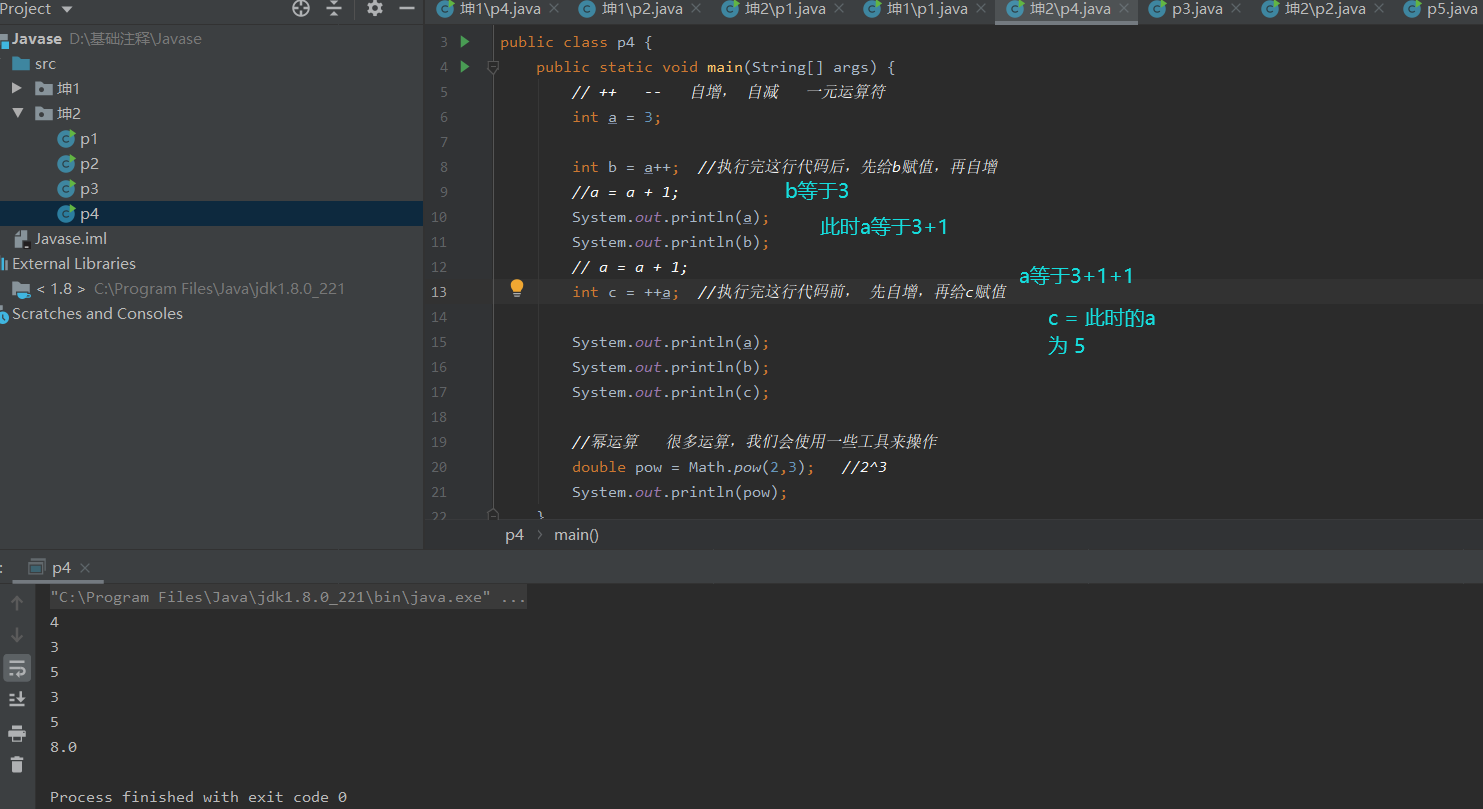Image resolution: width=1483 pixels, height=809 pixels.
Task: Select Scratches and Consoles node
Action: 97,314
